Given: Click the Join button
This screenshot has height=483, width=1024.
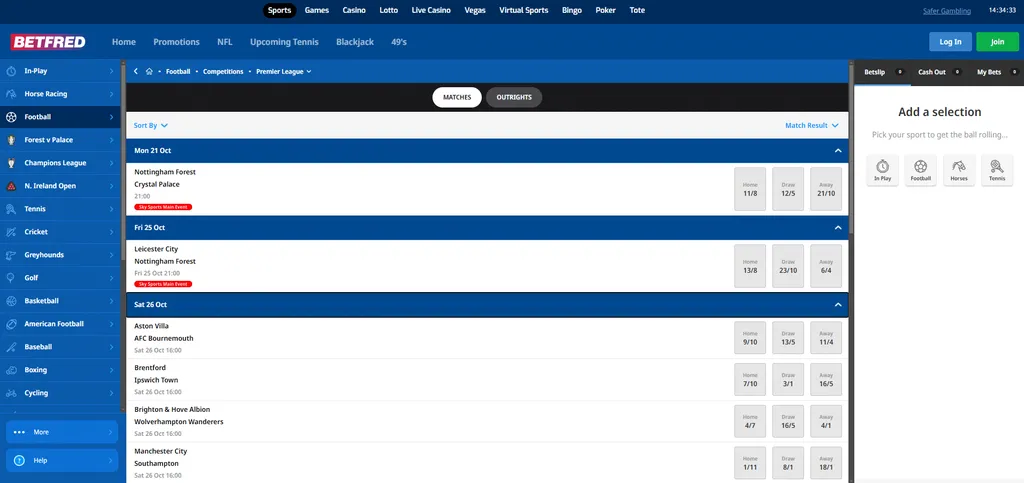Looking at the screenshot, I should pyautogui.click(x=997, y=42).
